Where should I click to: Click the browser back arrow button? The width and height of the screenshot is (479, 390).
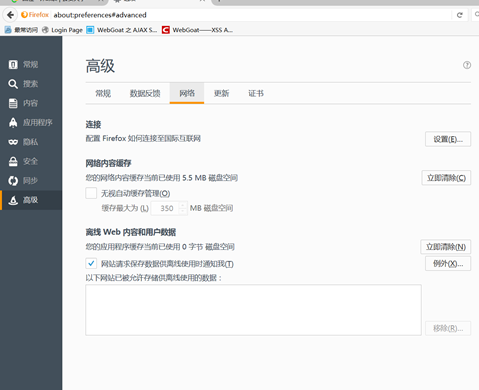[10, 15]
